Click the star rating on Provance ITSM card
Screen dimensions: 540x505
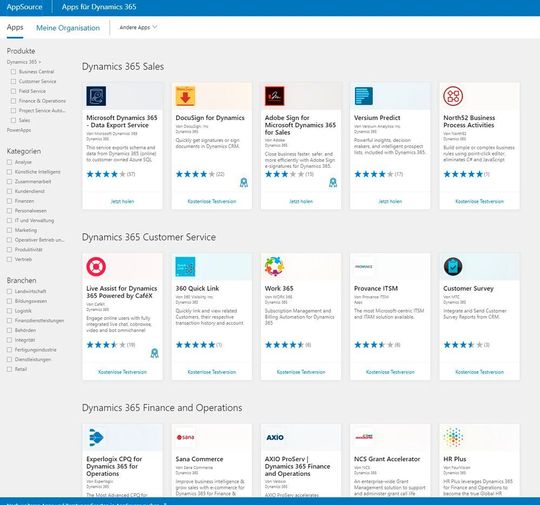[x=374, y=344]
